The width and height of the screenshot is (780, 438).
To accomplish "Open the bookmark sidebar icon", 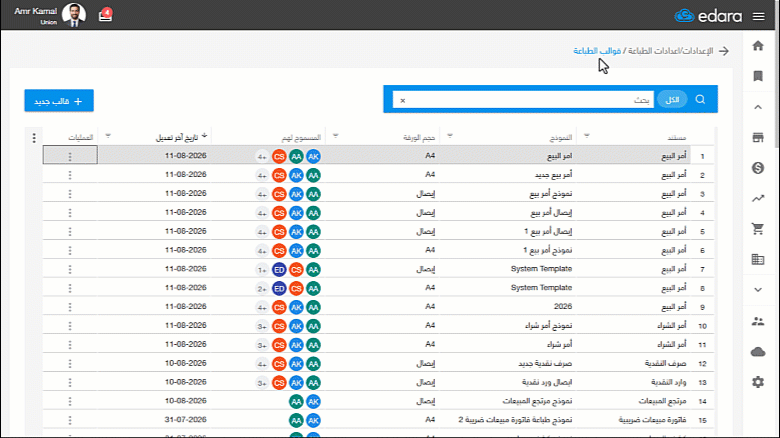I will pyautogui.click(x=758, y=76).
